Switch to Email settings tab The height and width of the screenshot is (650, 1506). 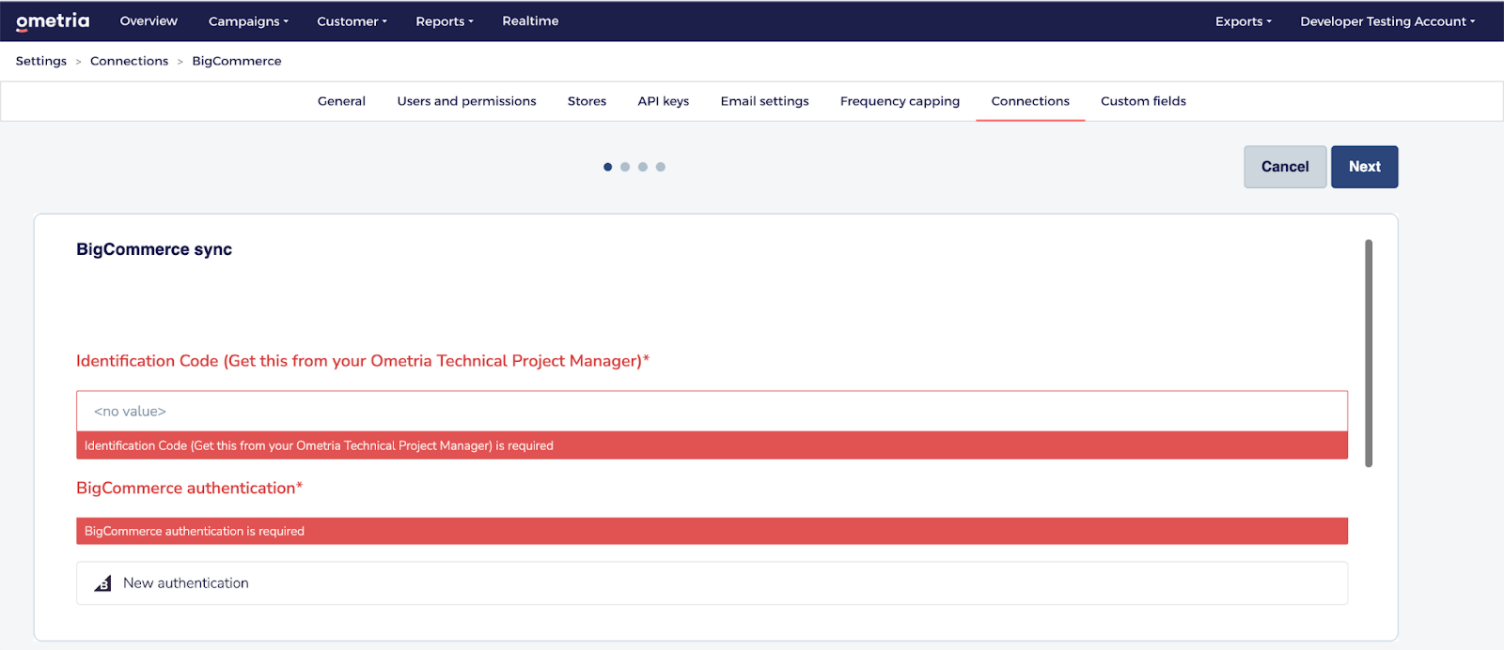click(x=765, y=101)
